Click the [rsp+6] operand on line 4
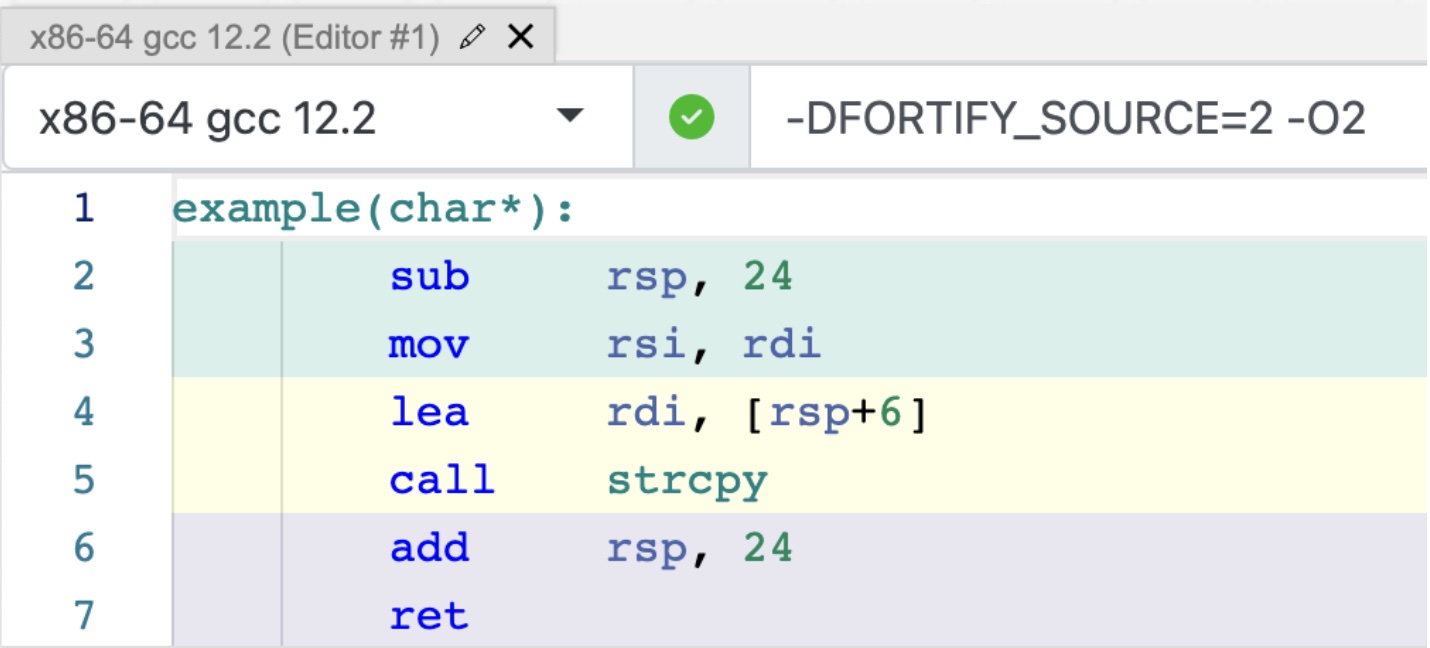The width and height of the screenshot is (1430, 648). click(x=838, y=412)
